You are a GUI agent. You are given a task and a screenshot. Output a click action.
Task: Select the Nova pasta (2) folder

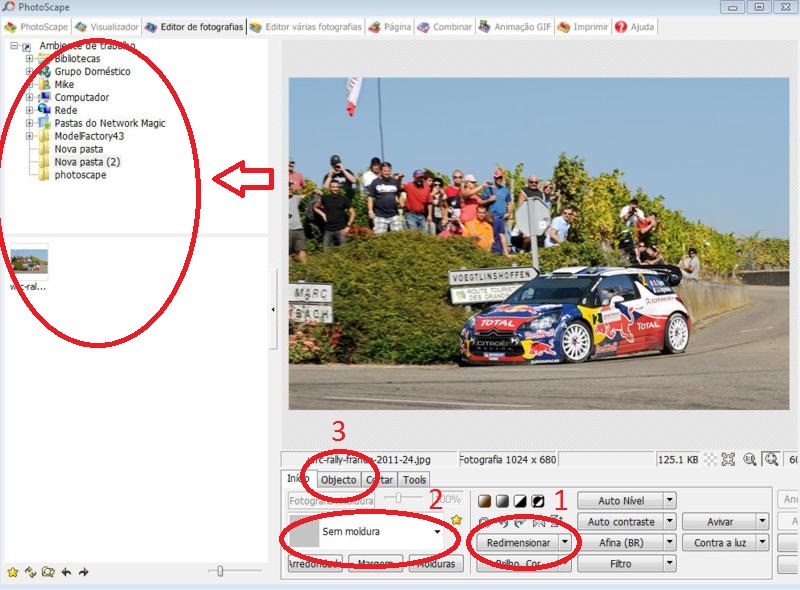pos(87,162)
